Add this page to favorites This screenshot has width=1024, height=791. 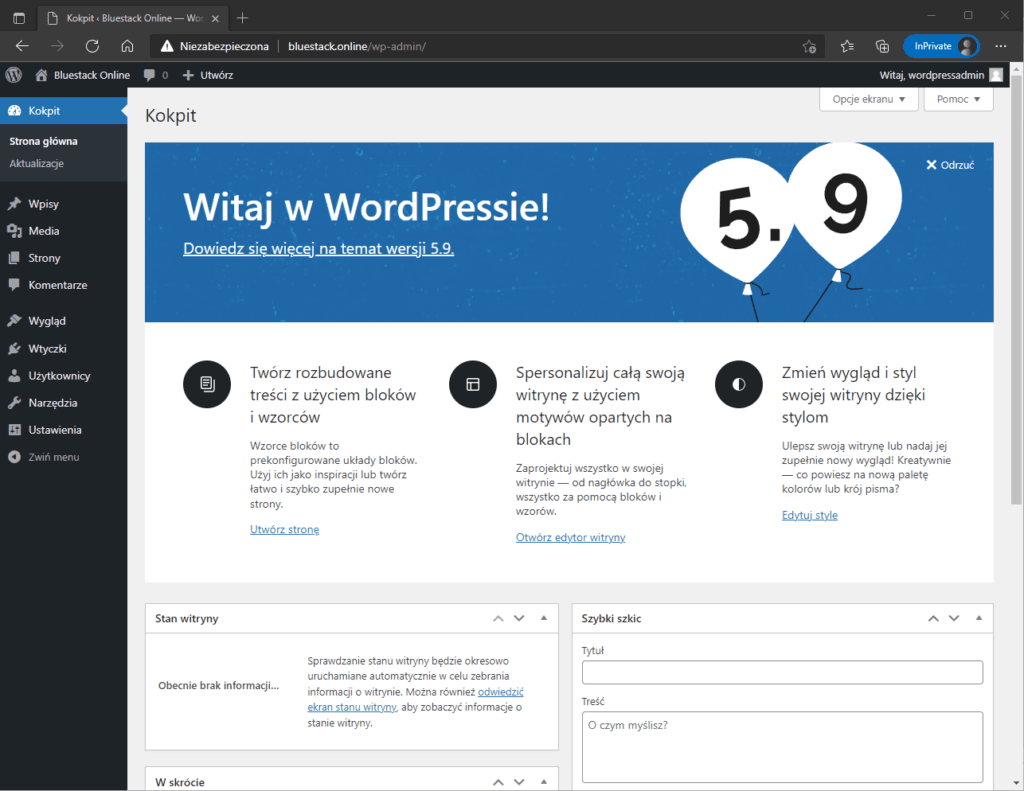pyautogui.click(x=809, y=46)
